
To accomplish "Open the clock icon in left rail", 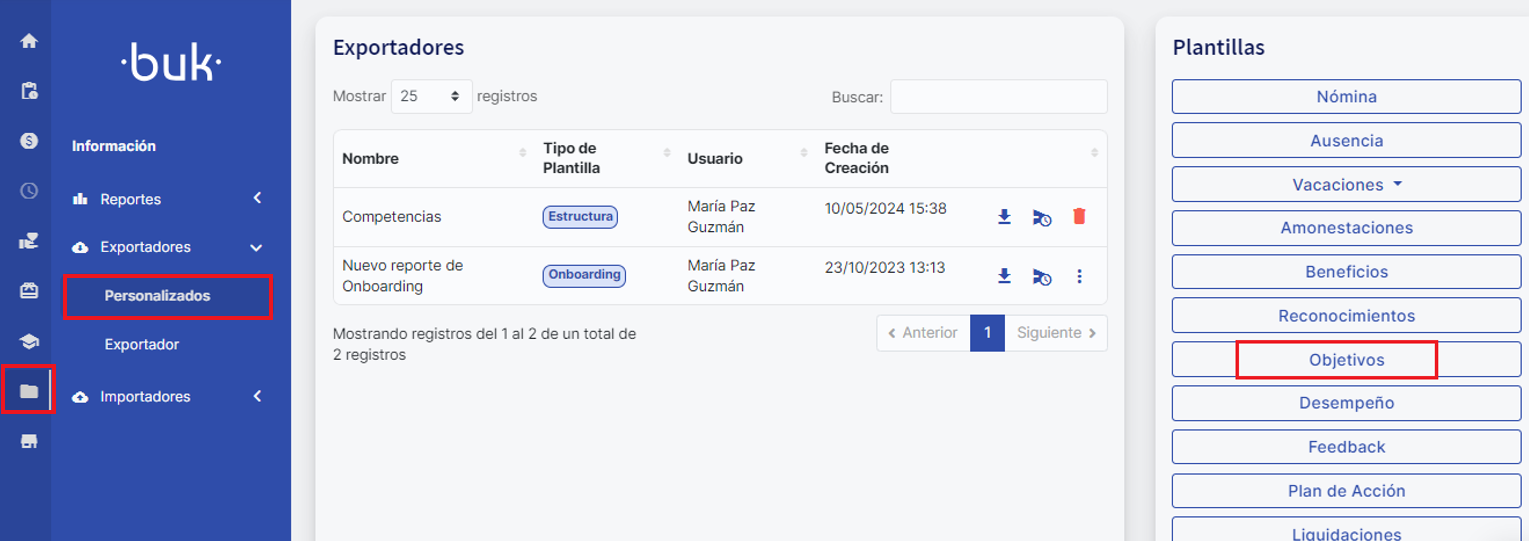I will tap(29, 190).
